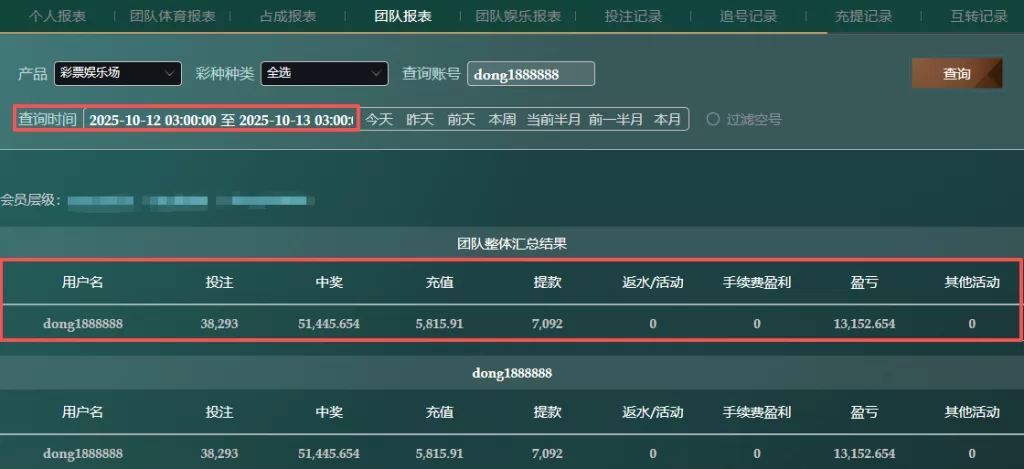
Task: Click the 查询 search button
Action: click(x=956, y=74)
